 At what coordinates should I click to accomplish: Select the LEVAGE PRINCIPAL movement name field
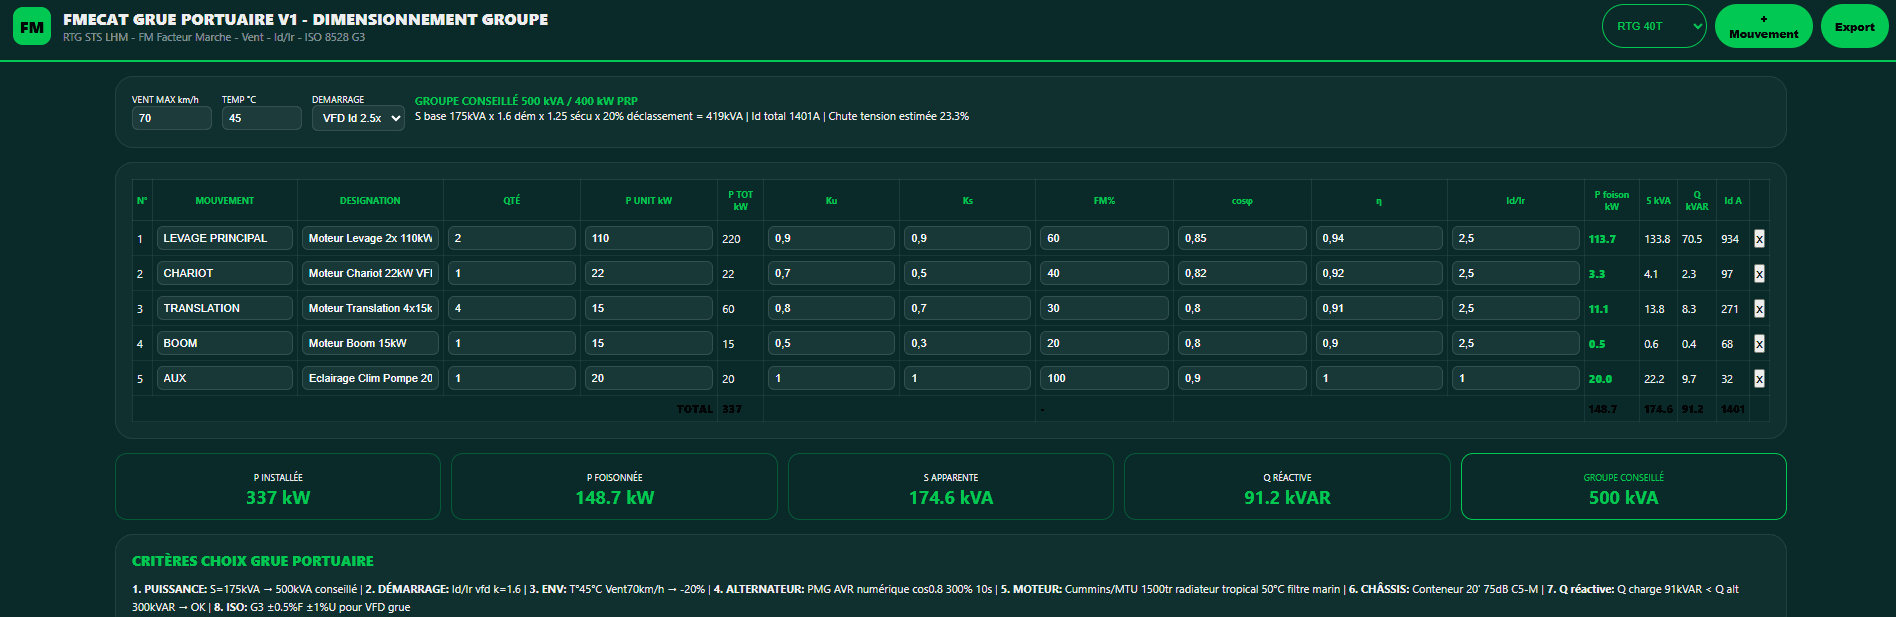click(x=225, y=238)
